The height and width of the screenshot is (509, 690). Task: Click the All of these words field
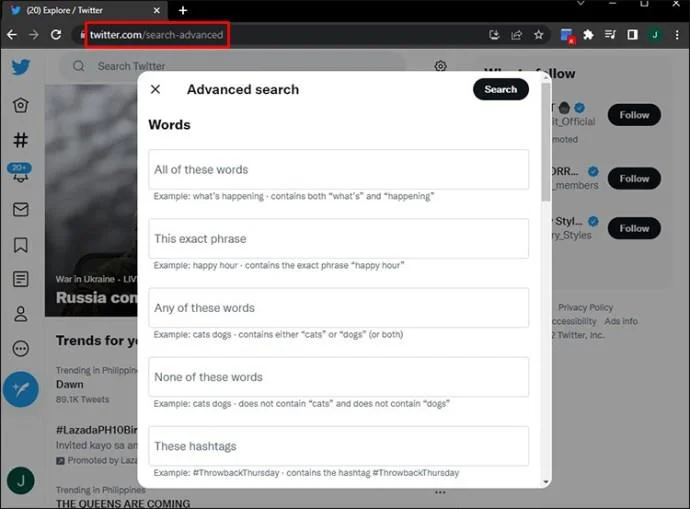338,169
